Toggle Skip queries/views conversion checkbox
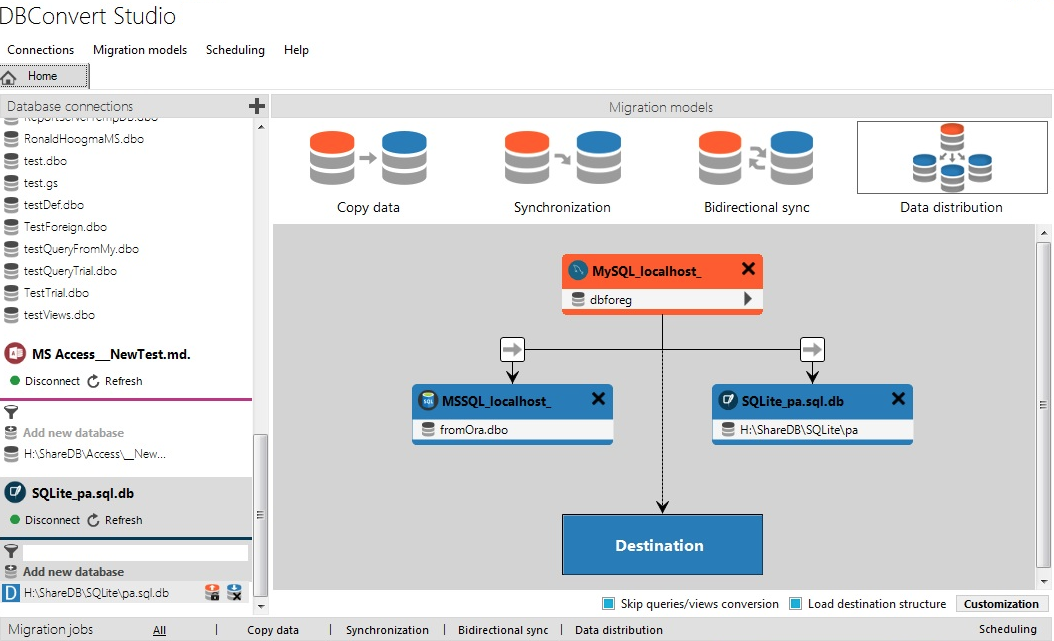Screen dimensions: 1054x641 (x=608, y=604)
